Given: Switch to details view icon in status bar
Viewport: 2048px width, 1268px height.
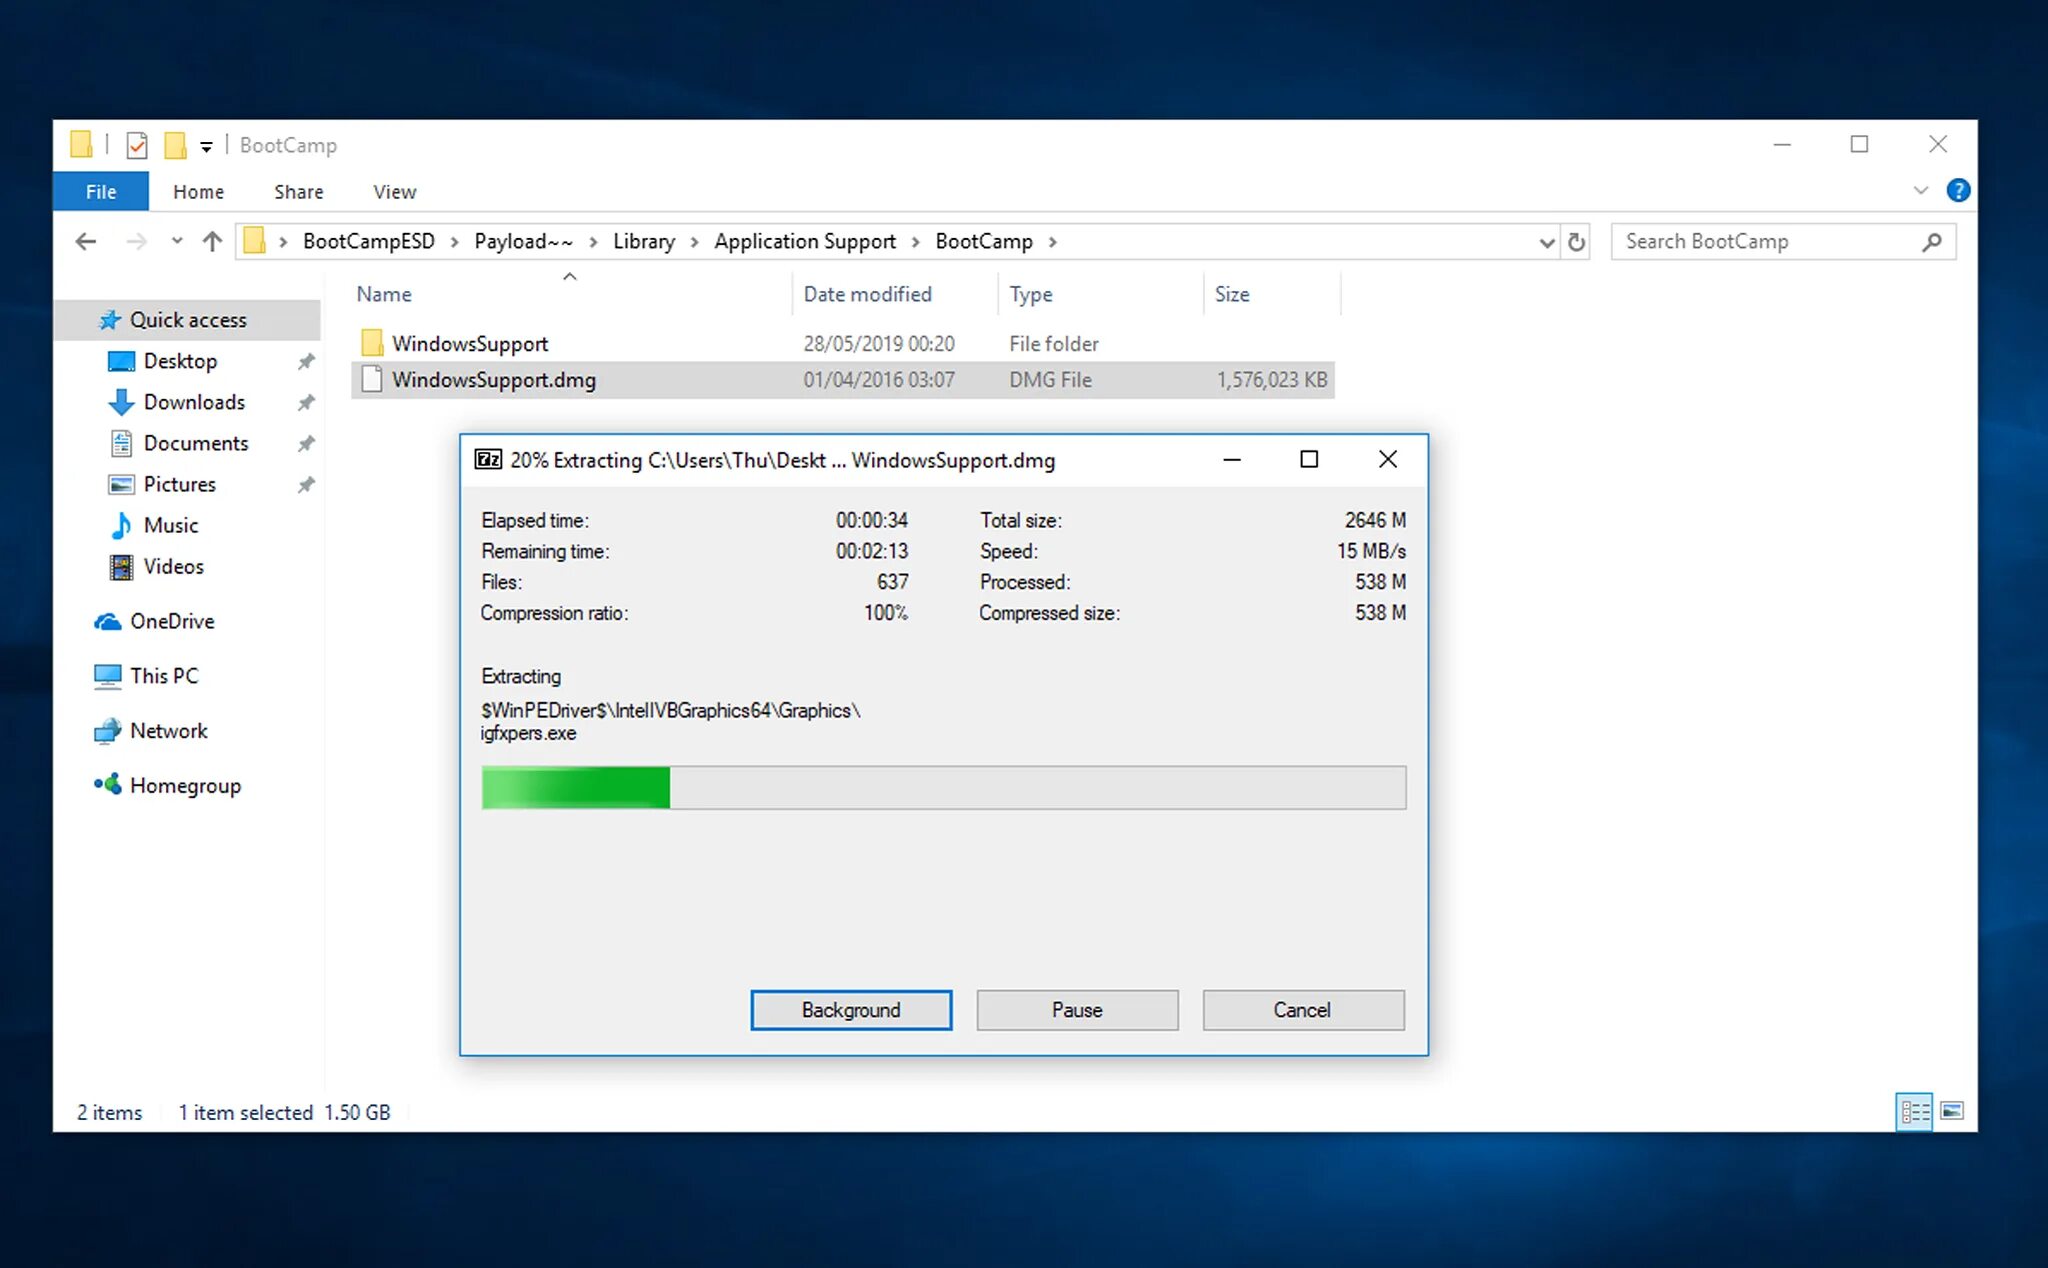Looking at the screenshot, I should [x=1914, y=1111].
